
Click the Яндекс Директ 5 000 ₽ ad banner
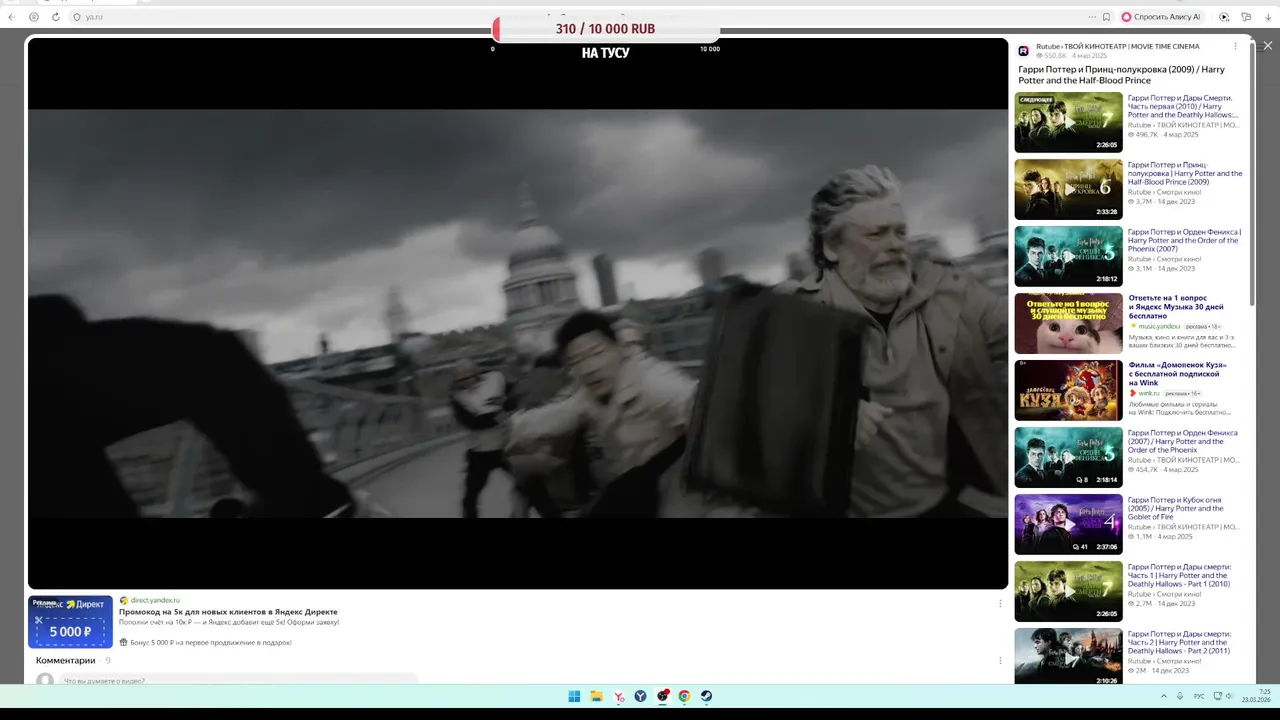pos(70,622)
